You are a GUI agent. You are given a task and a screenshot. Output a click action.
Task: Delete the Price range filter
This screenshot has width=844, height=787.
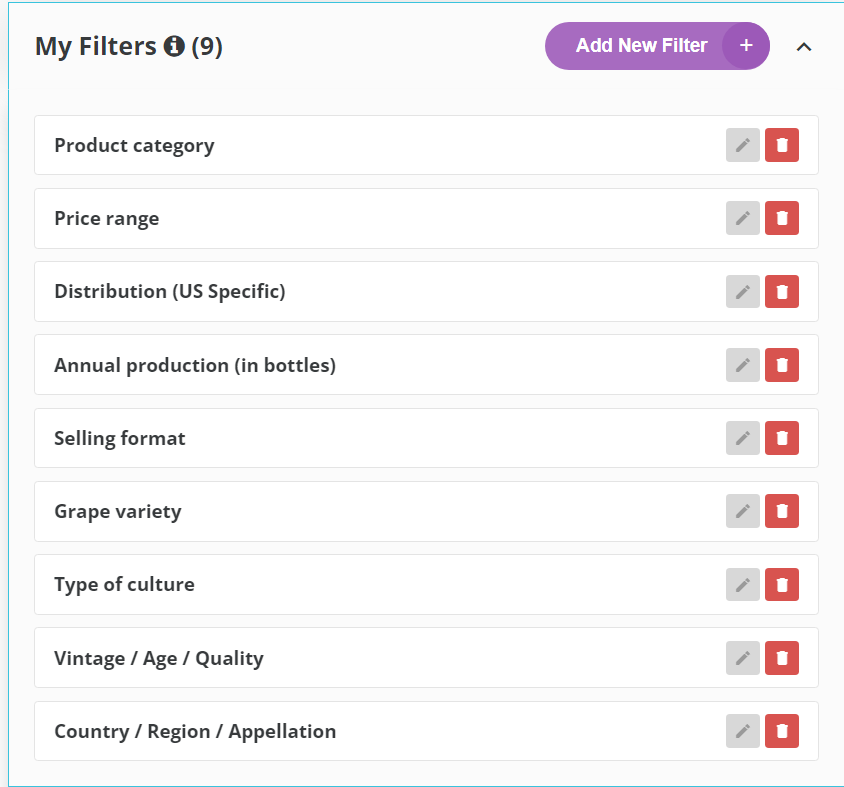[782, 218]
